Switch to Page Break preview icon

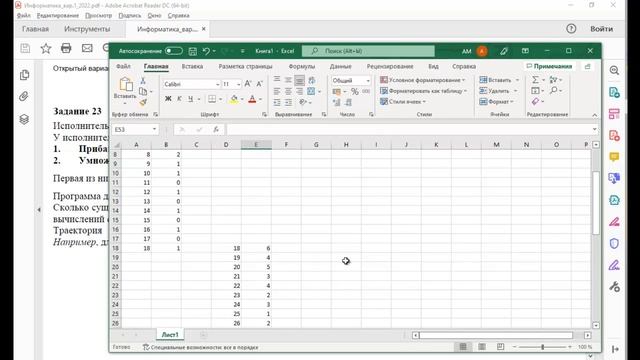click(500, 347)
